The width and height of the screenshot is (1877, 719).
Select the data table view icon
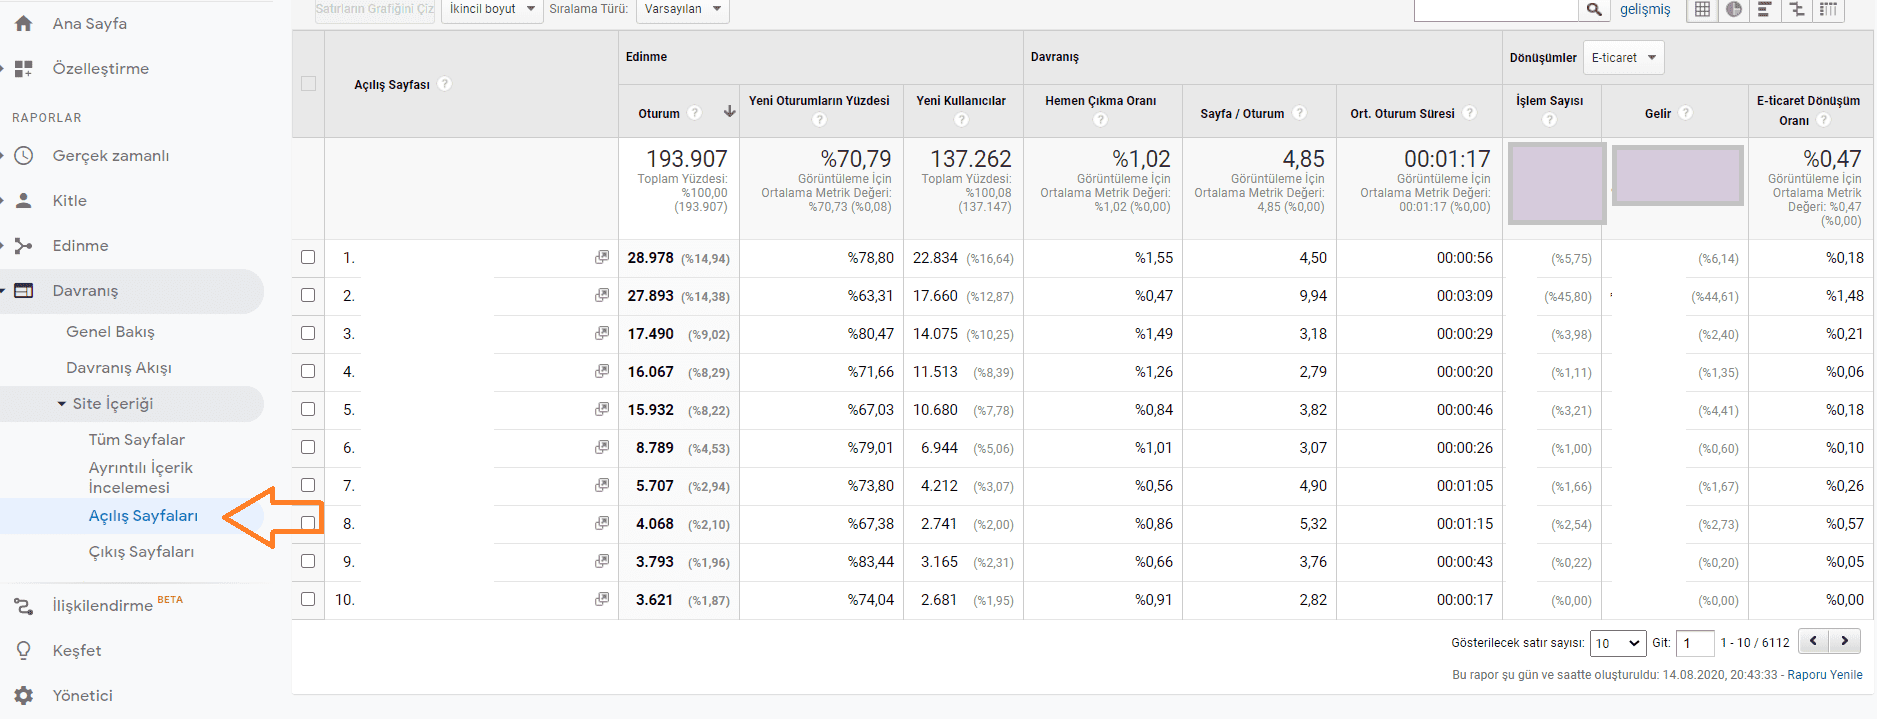click(x=1702, y=9)
